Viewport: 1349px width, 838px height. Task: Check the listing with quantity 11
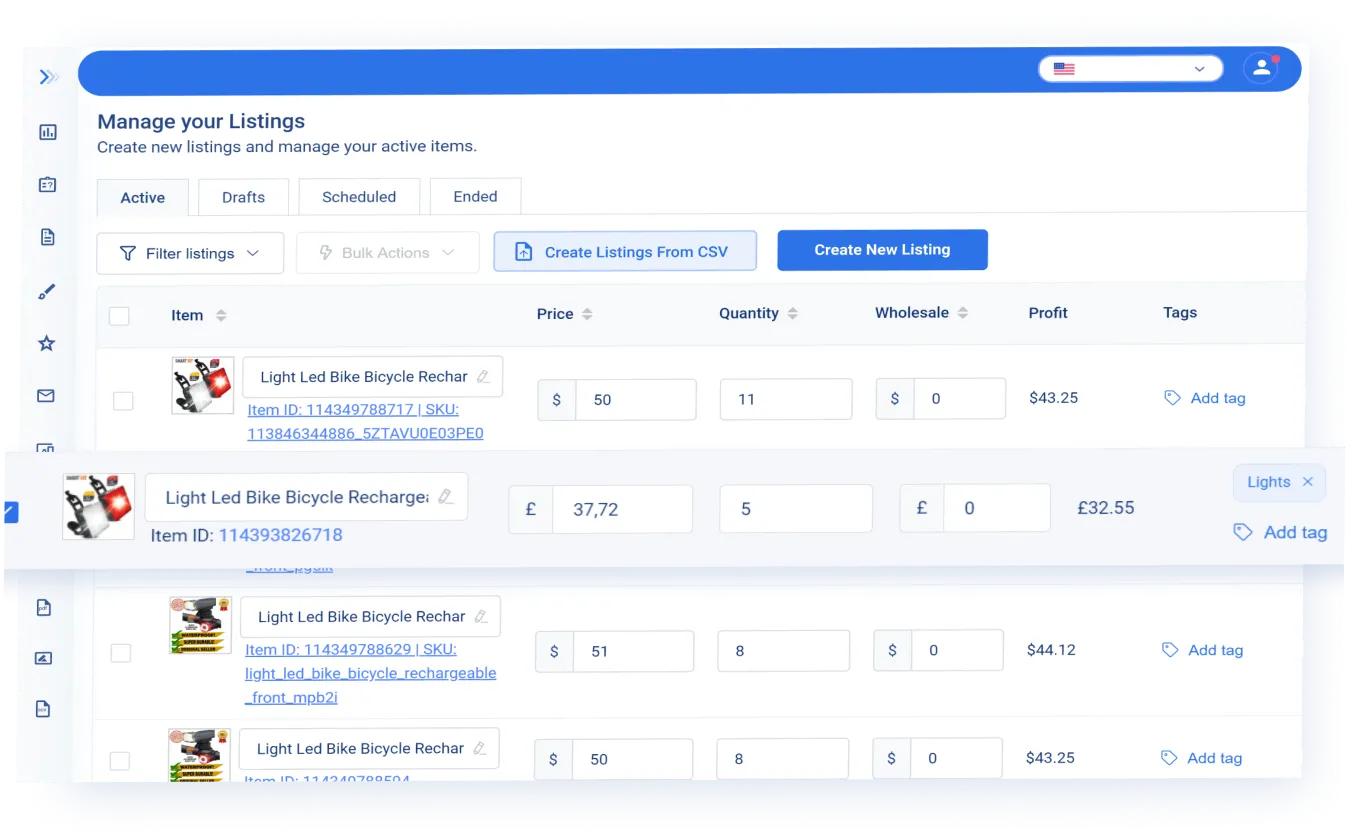tap(123, 401)
